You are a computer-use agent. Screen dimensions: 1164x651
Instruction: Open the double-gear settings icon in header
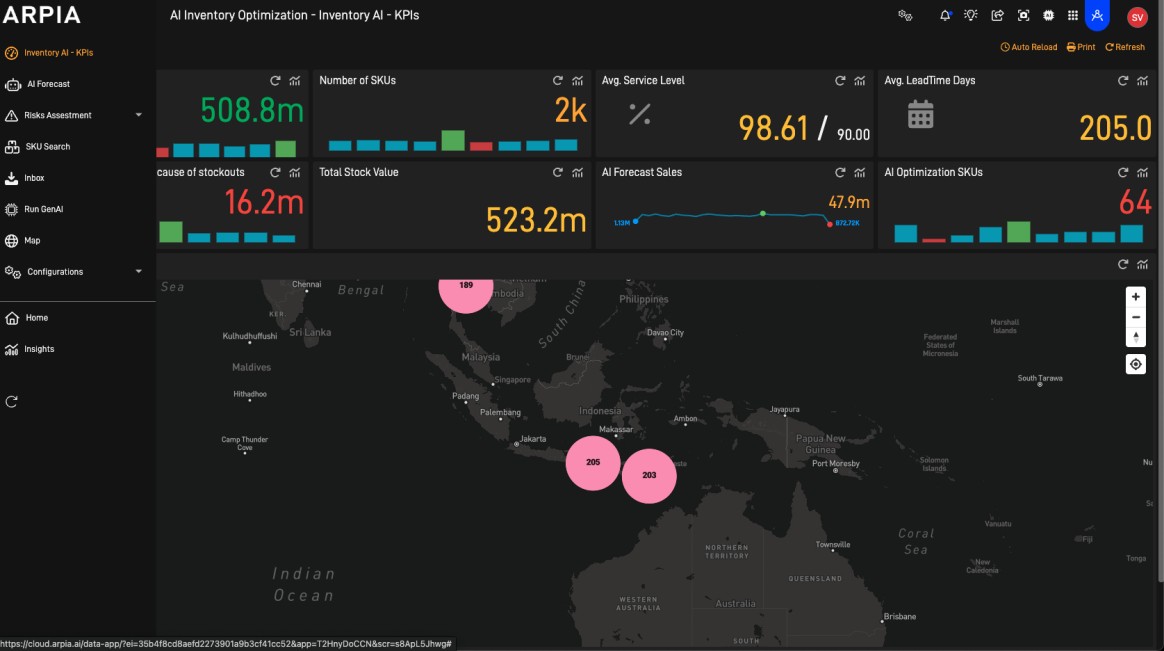[x=905, y=16]
